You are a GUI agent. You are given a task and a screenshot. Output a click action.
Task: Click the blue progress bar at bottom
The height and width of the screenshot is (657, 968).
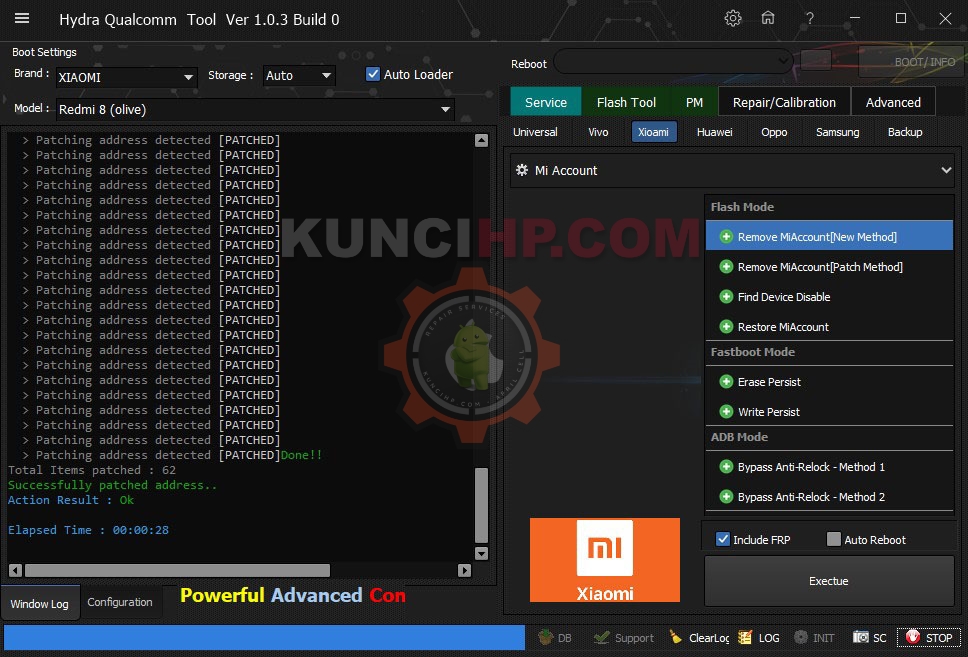[264, 637]
